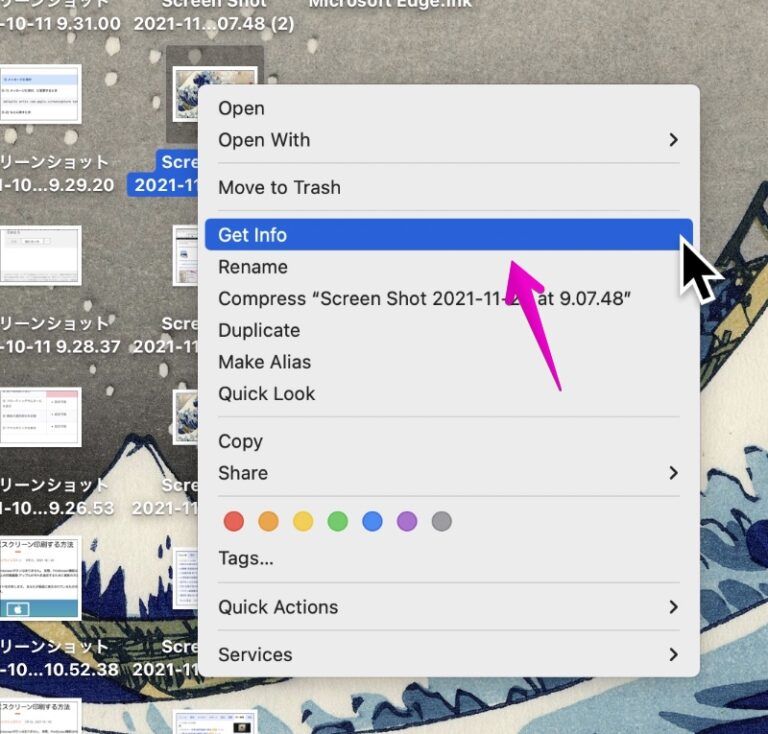Click the file name ending 07.48 (2)

tap(214, 23)
